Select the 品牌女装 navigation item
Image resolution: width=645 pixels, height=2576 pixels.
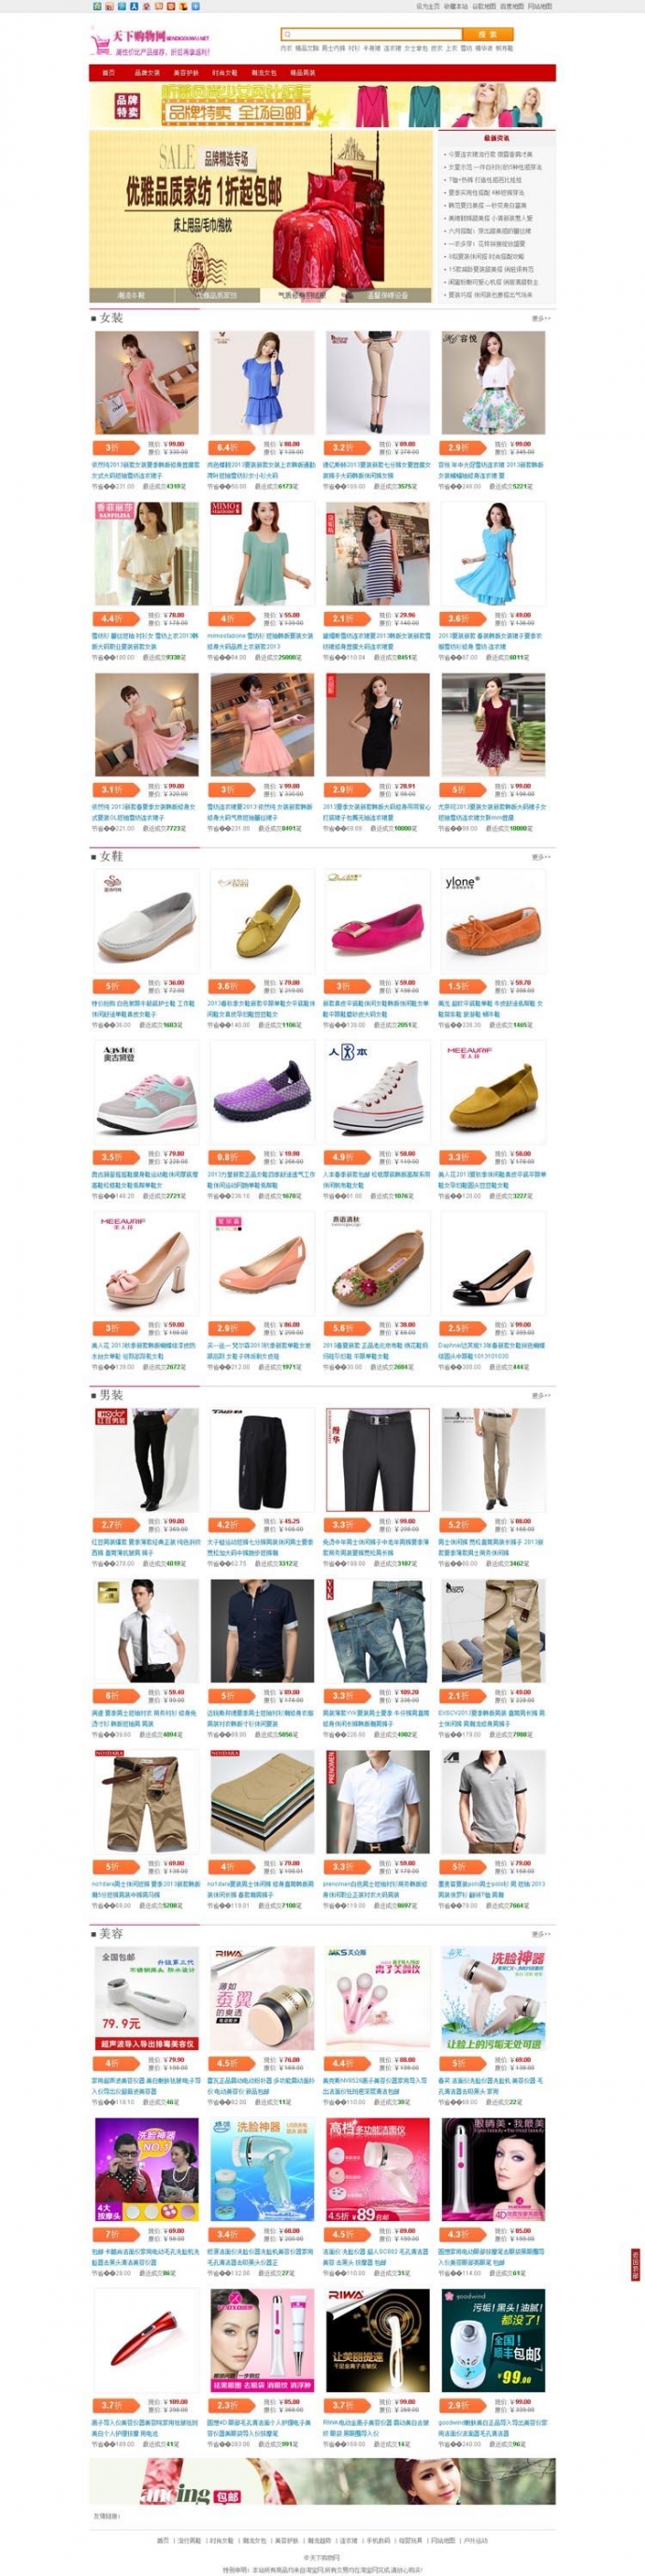pos(147,73)
